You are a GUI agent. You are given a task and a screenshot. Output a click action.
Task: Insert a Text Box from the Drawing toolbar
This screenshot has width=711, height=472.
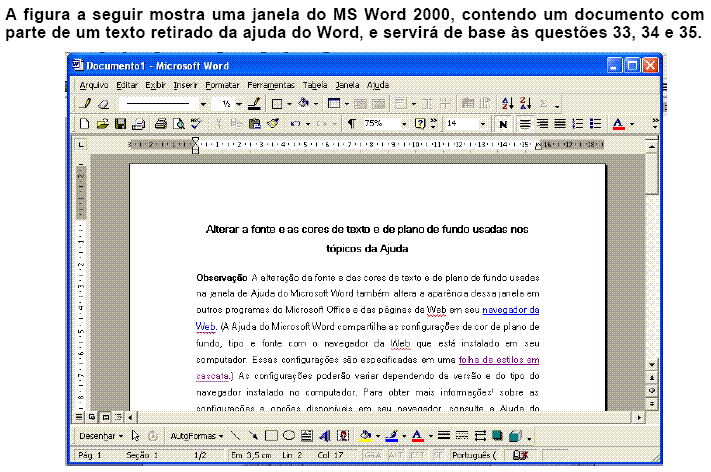[307, 436]
